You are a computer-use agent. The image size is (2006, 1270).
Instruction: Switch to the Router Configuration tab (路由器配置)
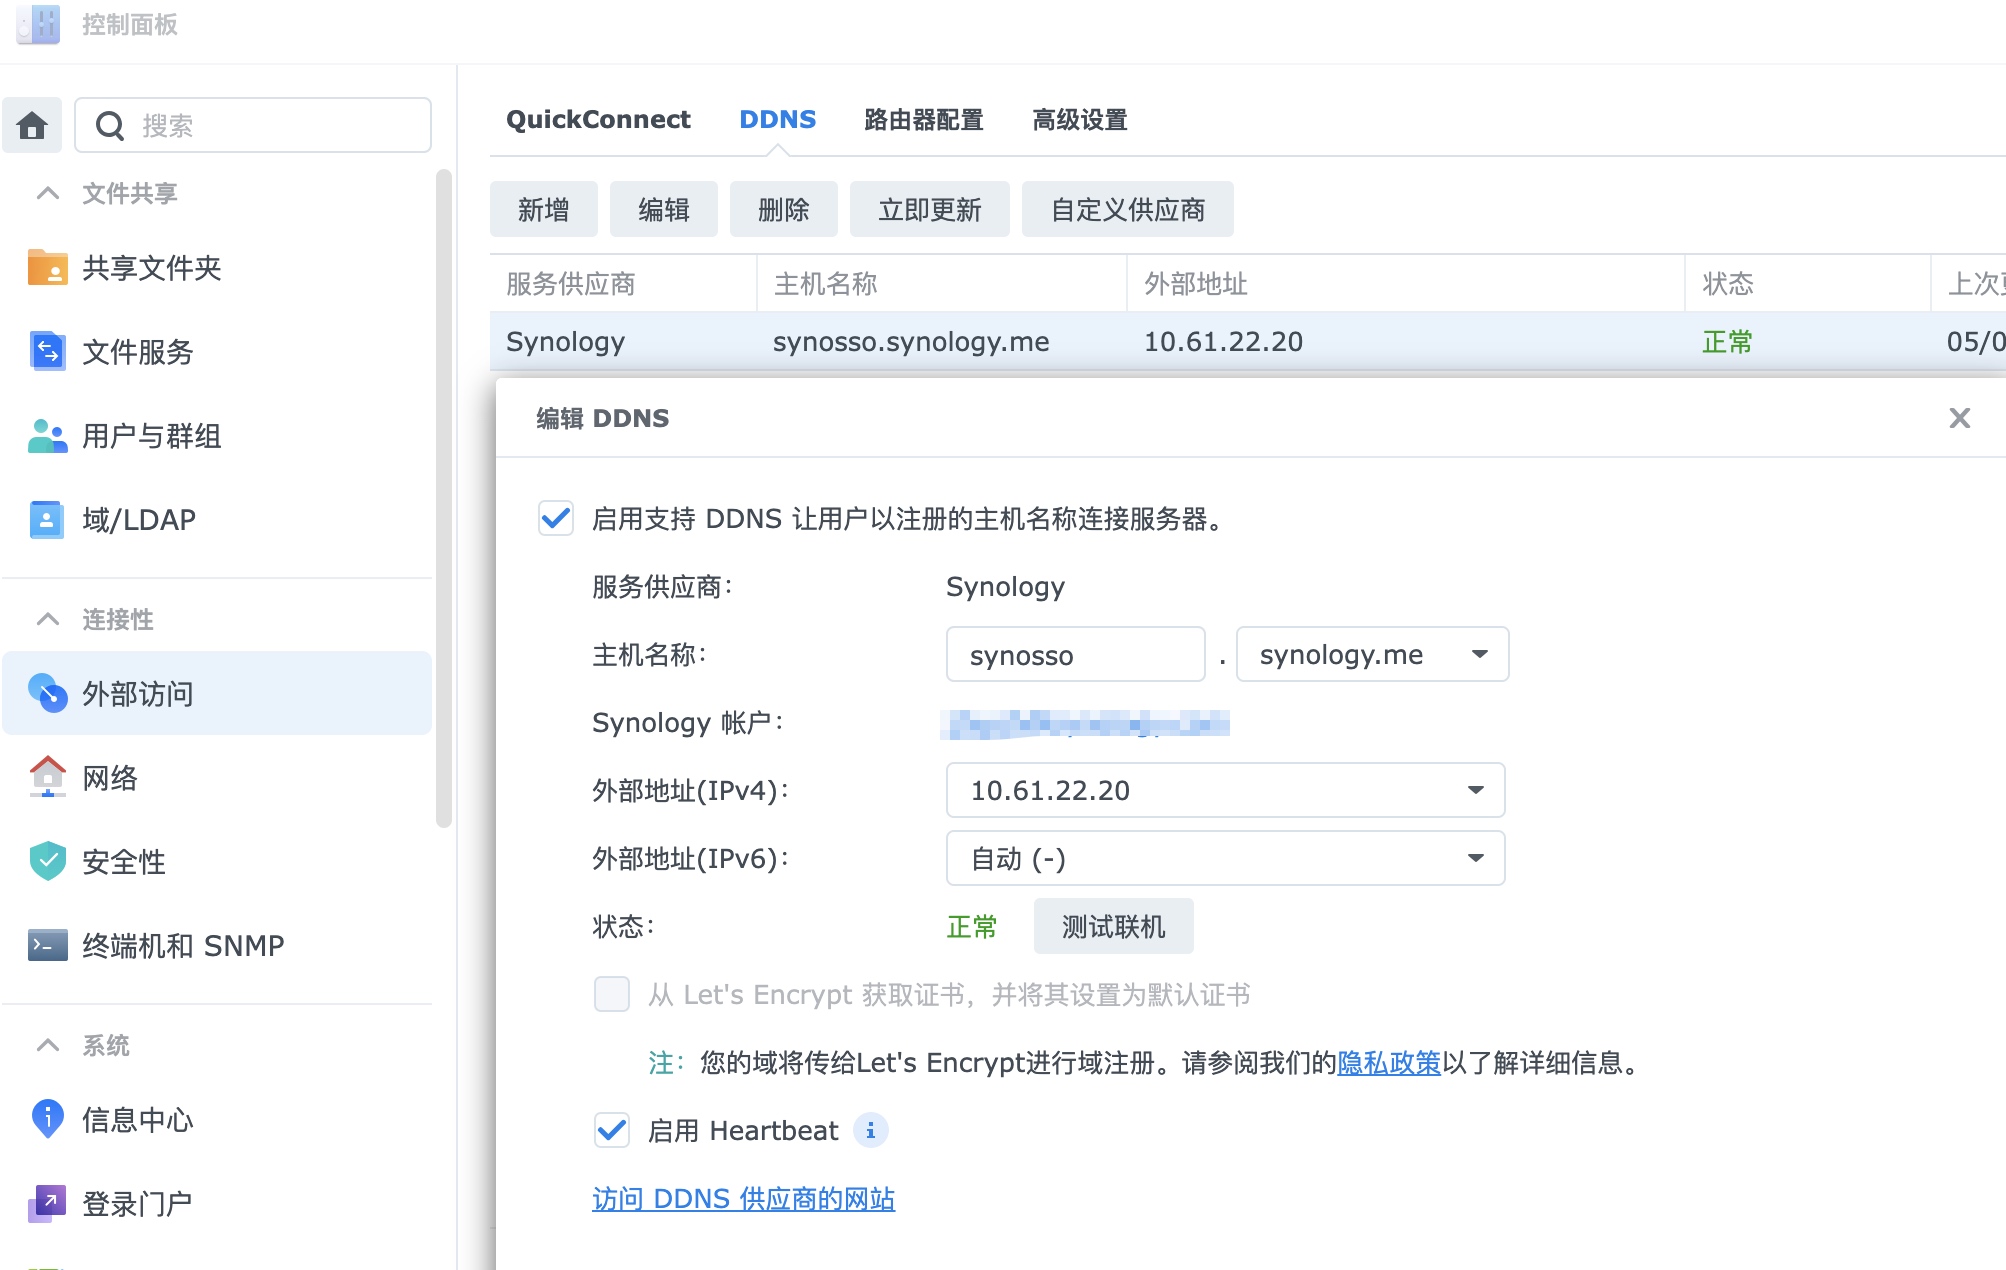click(923, 119)
